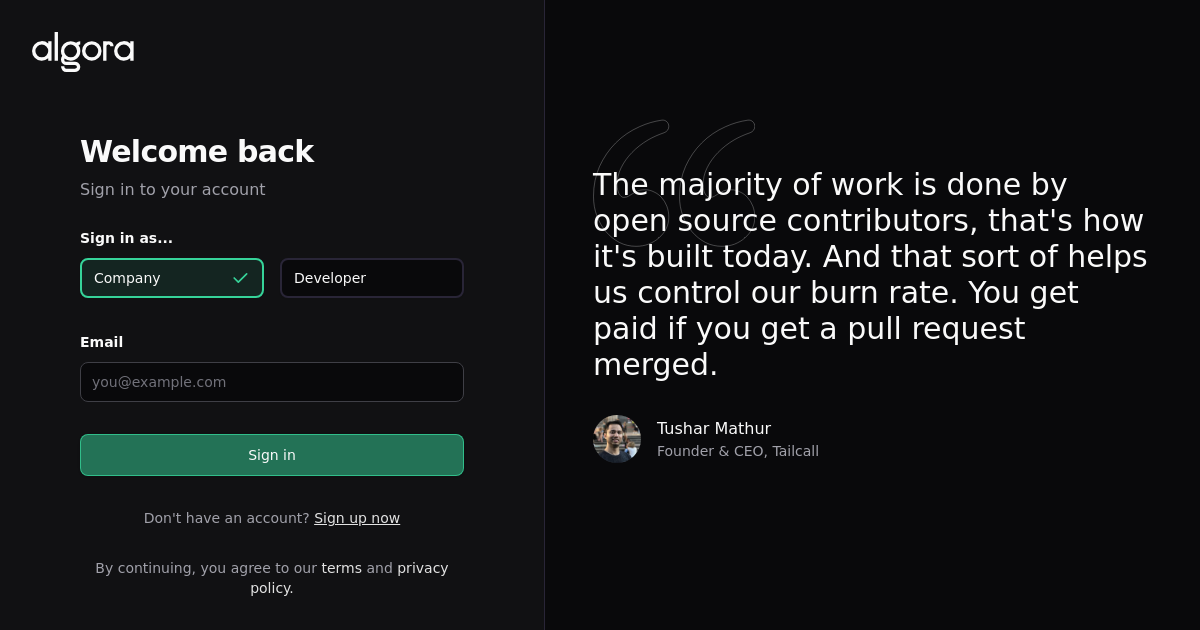The height and width of the screenshot is (630, 1200).
Task: Click "By continuing, you agree" text
Action: click(205, 568)
